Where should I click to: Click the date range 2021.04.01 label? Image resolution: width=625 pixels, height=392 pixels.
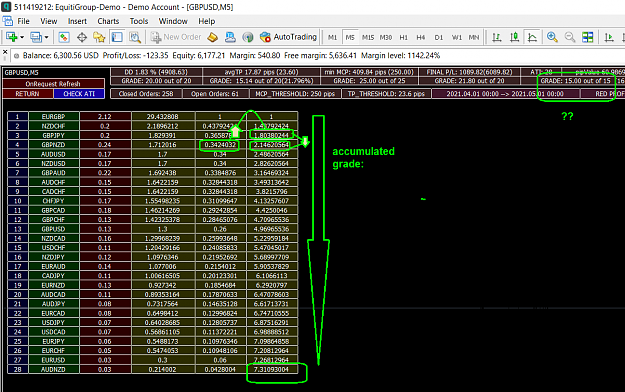(x=505, y=94)
